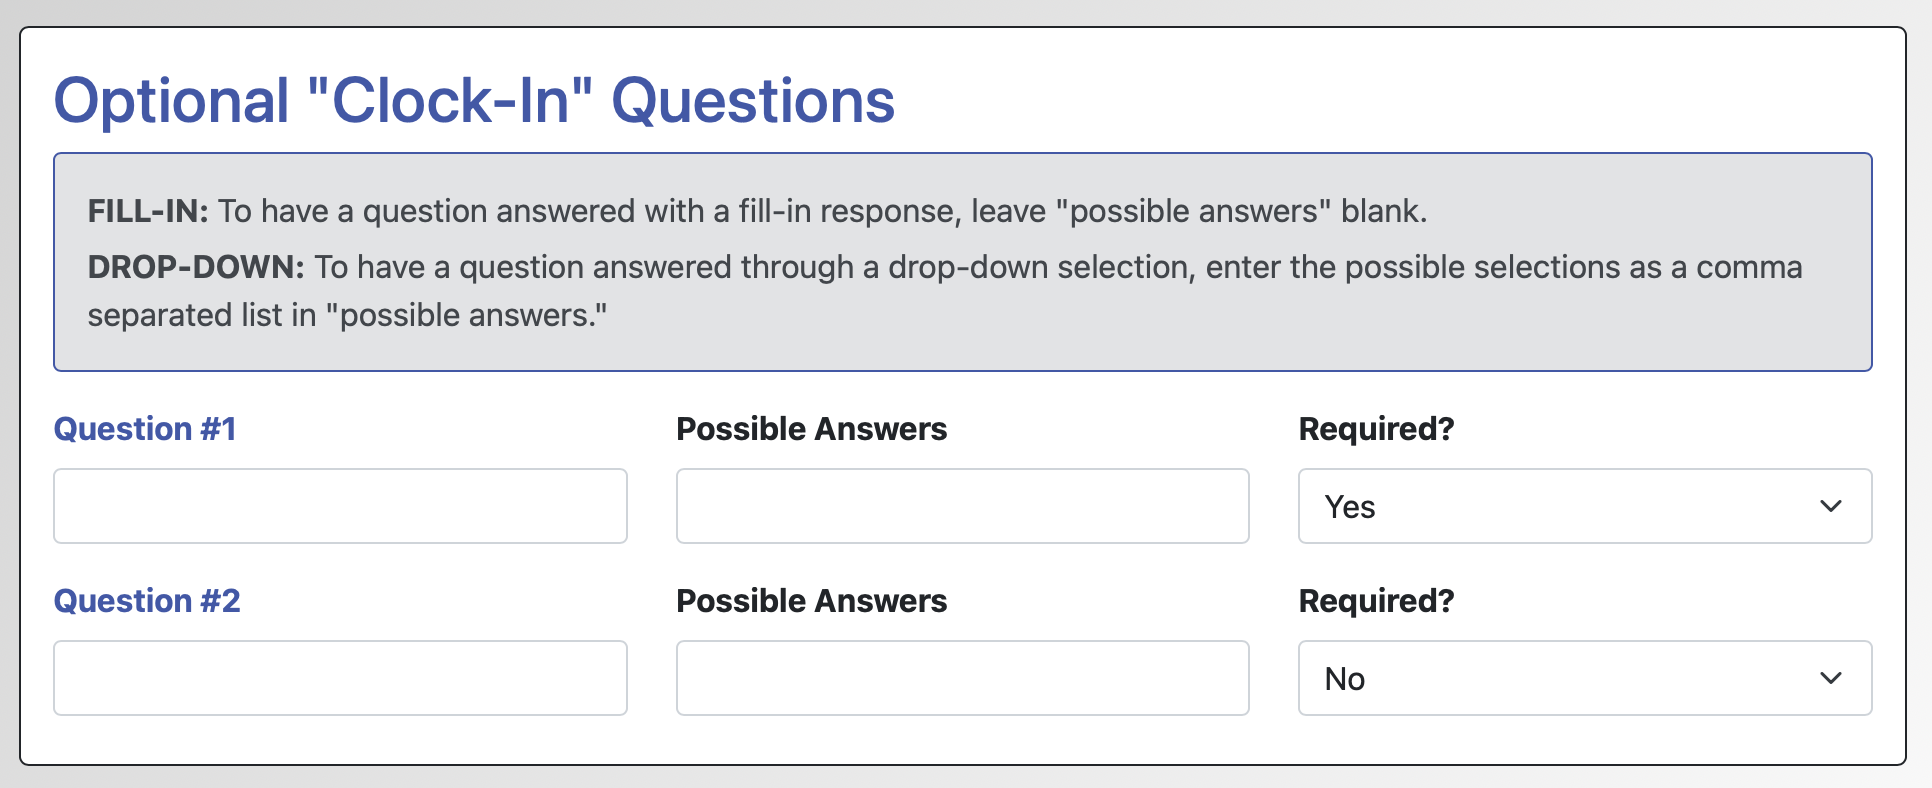
Task: Click Possible Answers label in second row
Action: [x=811, y=601]
